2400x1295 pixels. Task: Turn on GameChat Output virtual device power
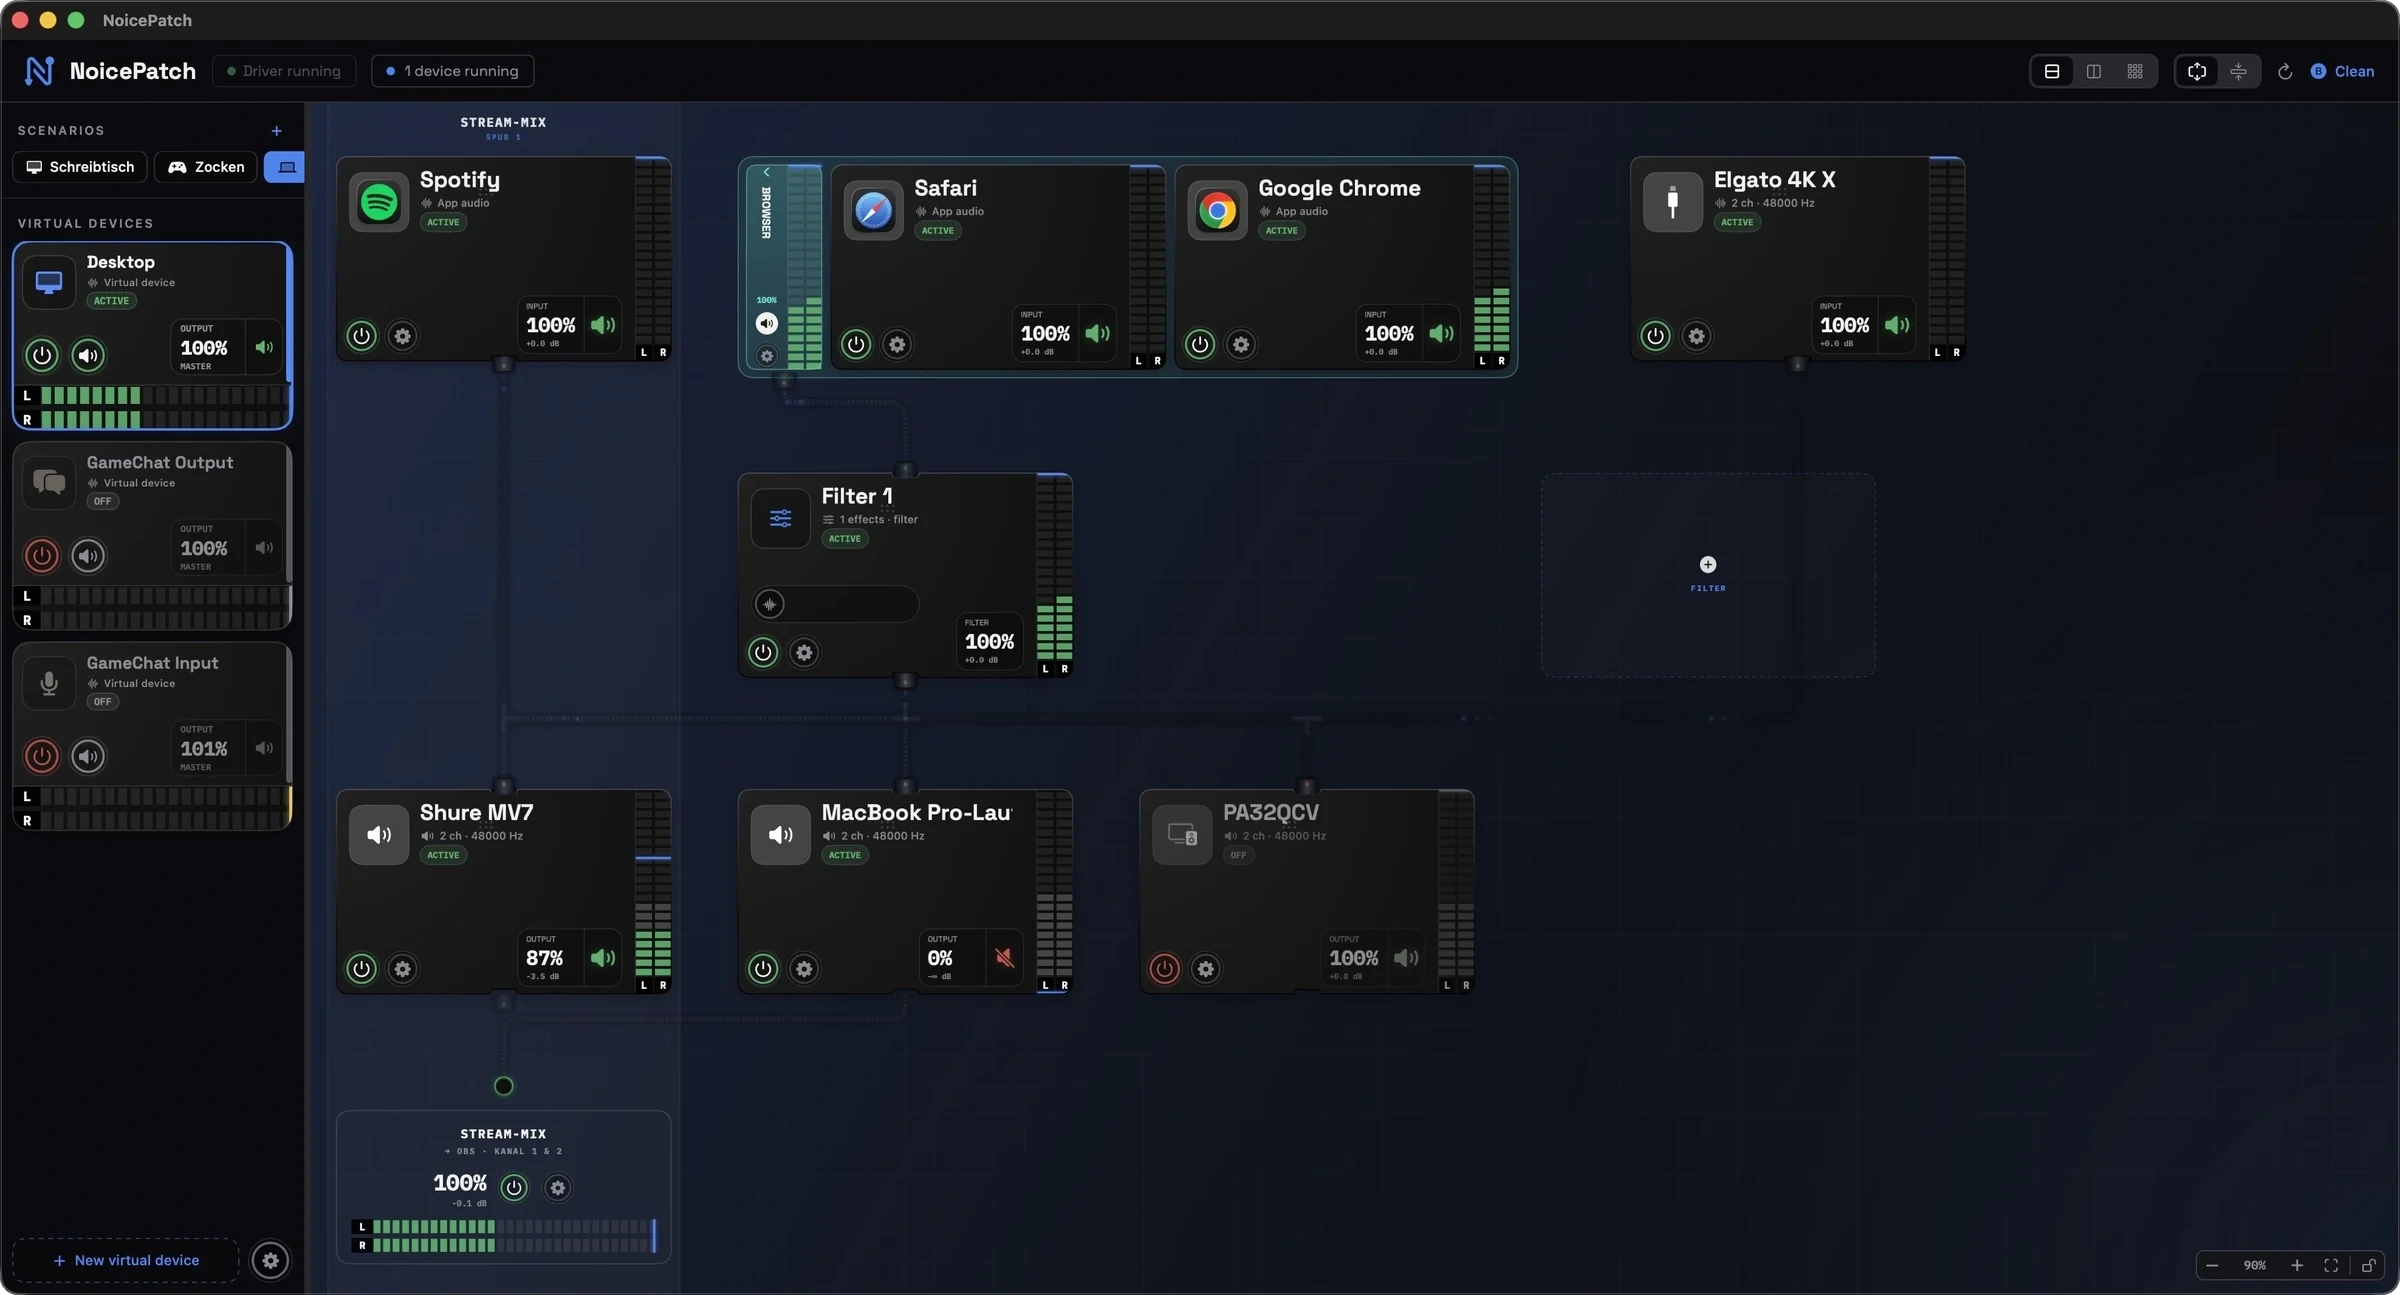tap(42, 556)
